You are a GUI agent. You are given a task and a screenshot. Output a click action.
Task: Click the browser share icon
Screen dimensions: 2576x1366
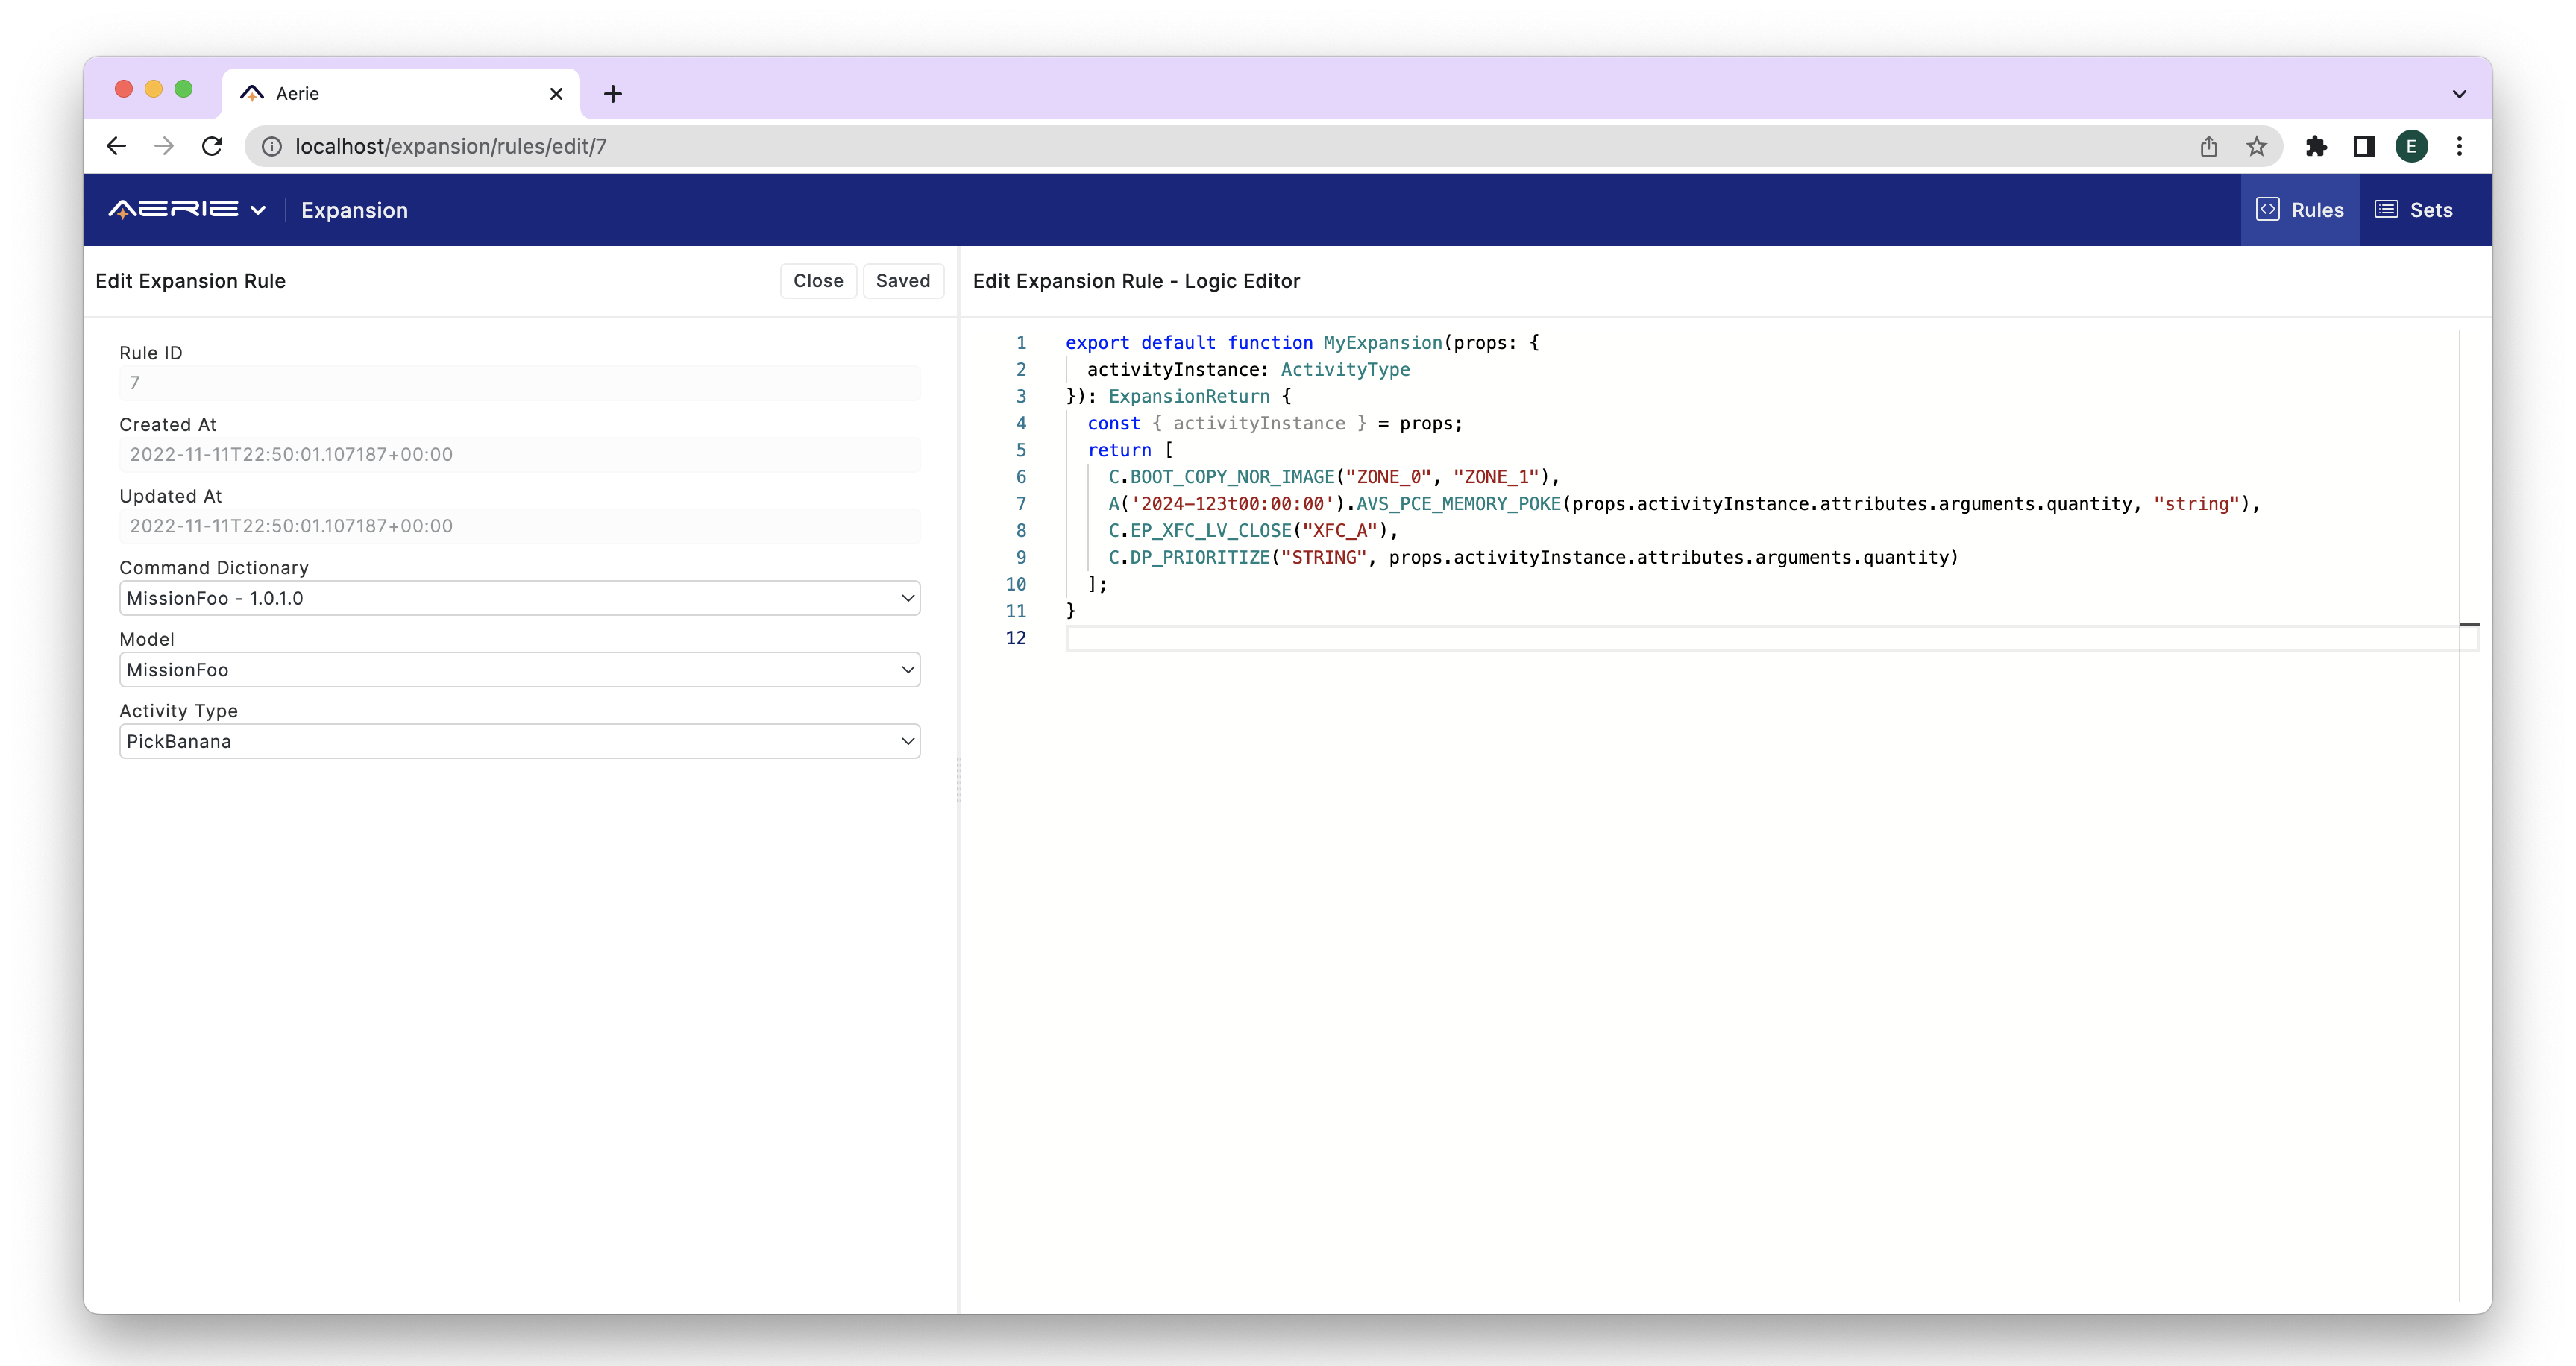click(2209, 146)
